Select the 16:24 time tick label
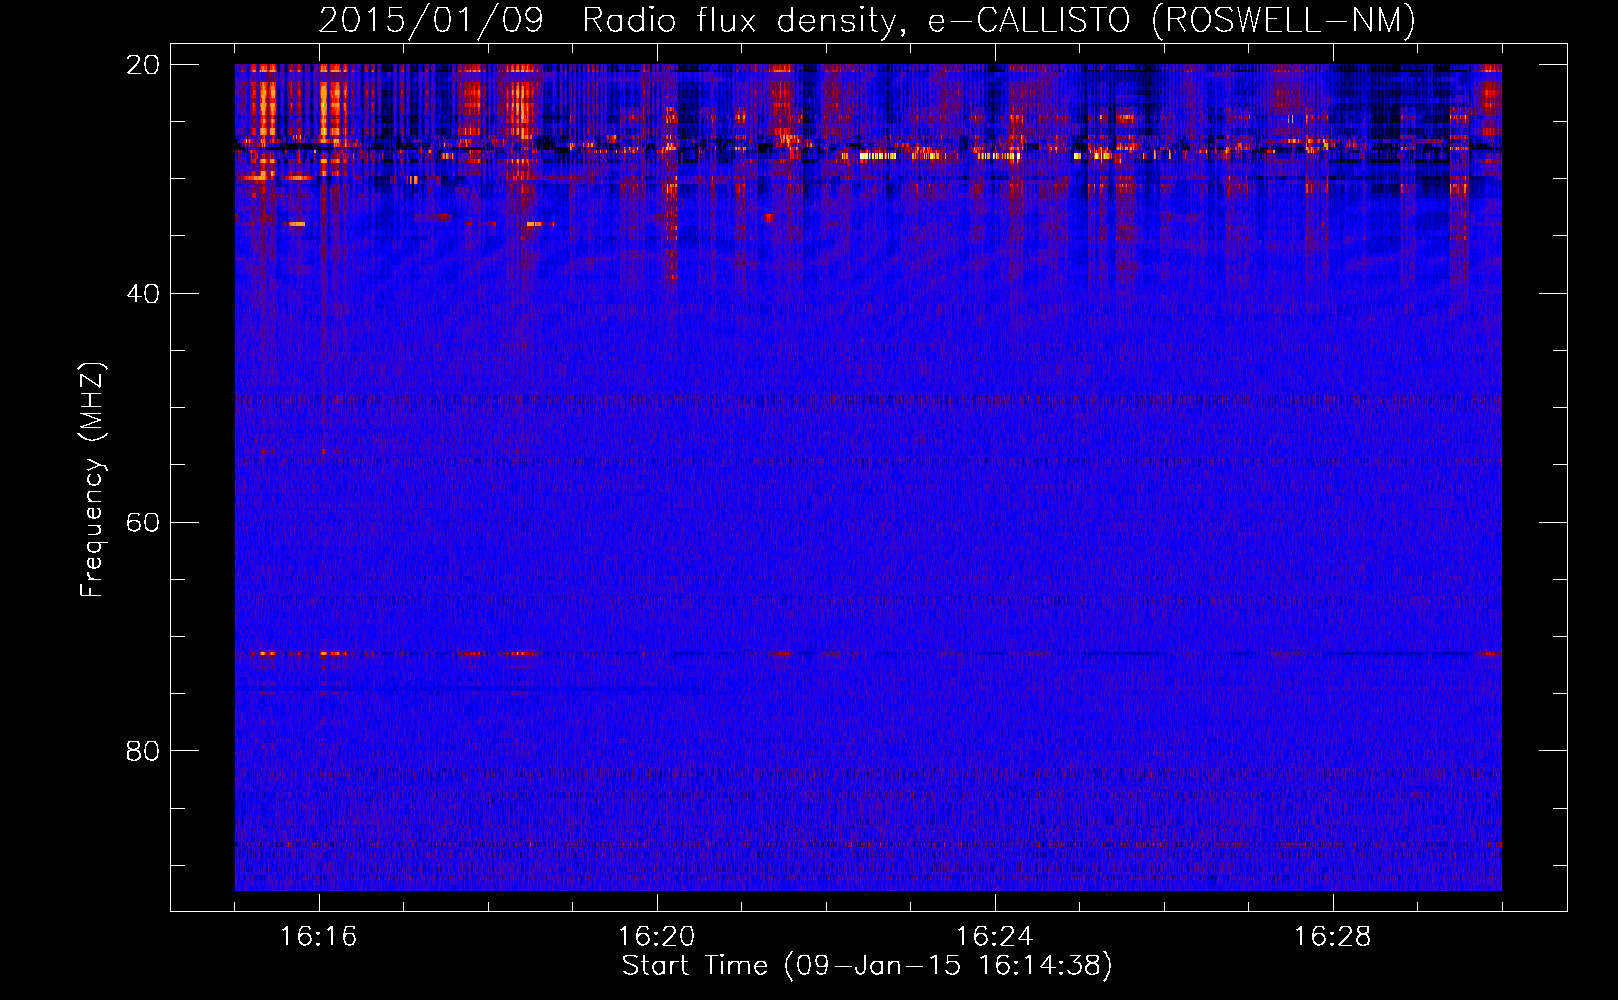 pos(994,937)
